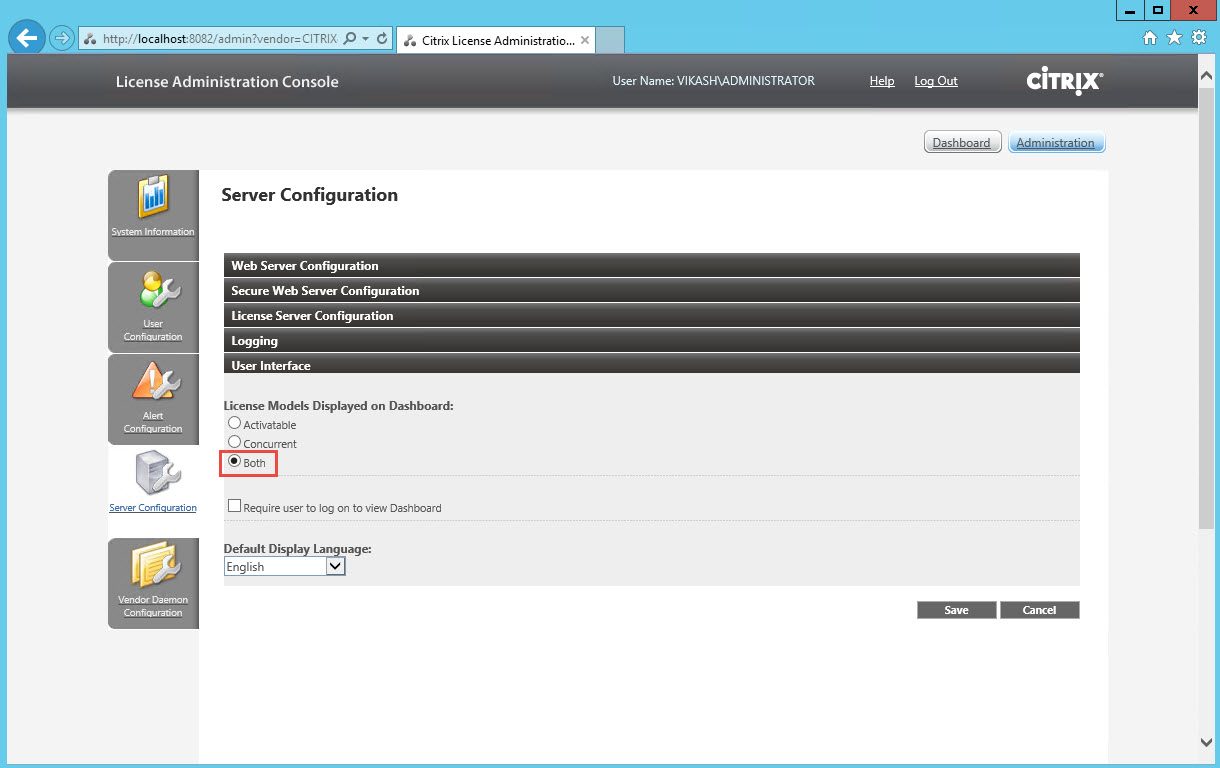Expand the Logging section

652,340
